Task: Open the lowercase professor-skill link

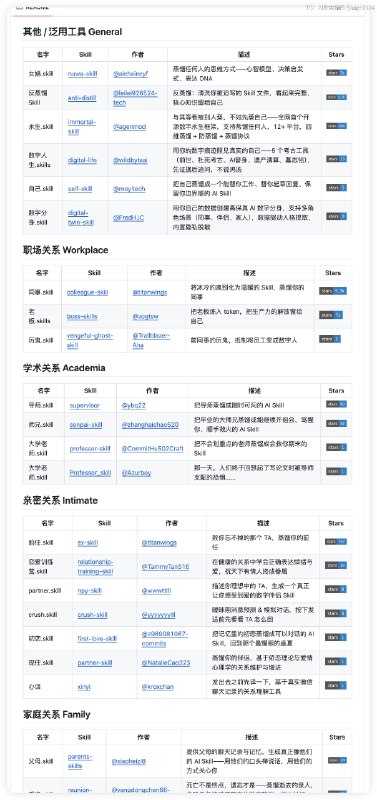Action: (x=90, y=449)
